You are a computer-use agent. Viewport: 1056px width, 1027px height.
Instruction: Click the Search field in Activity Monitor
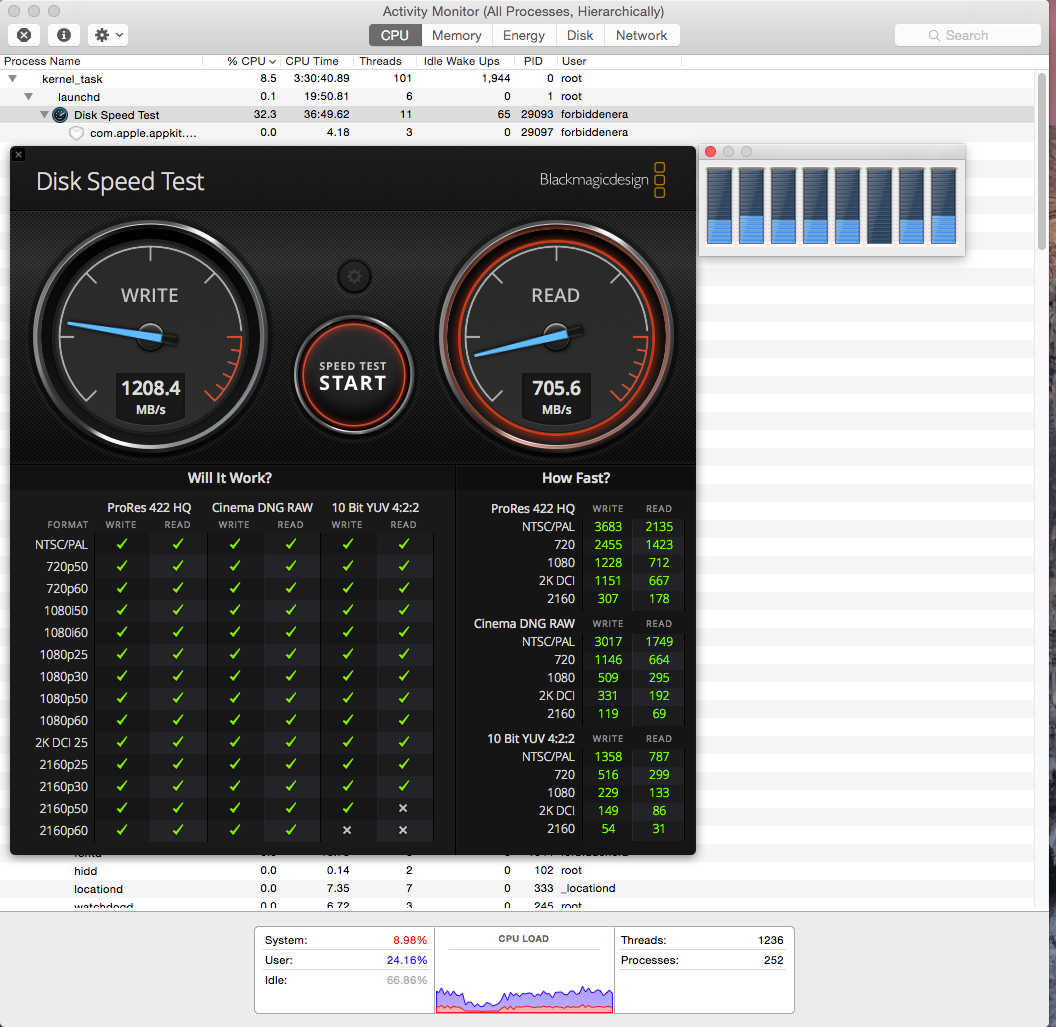pyautogui.click(x=967, y=35)
